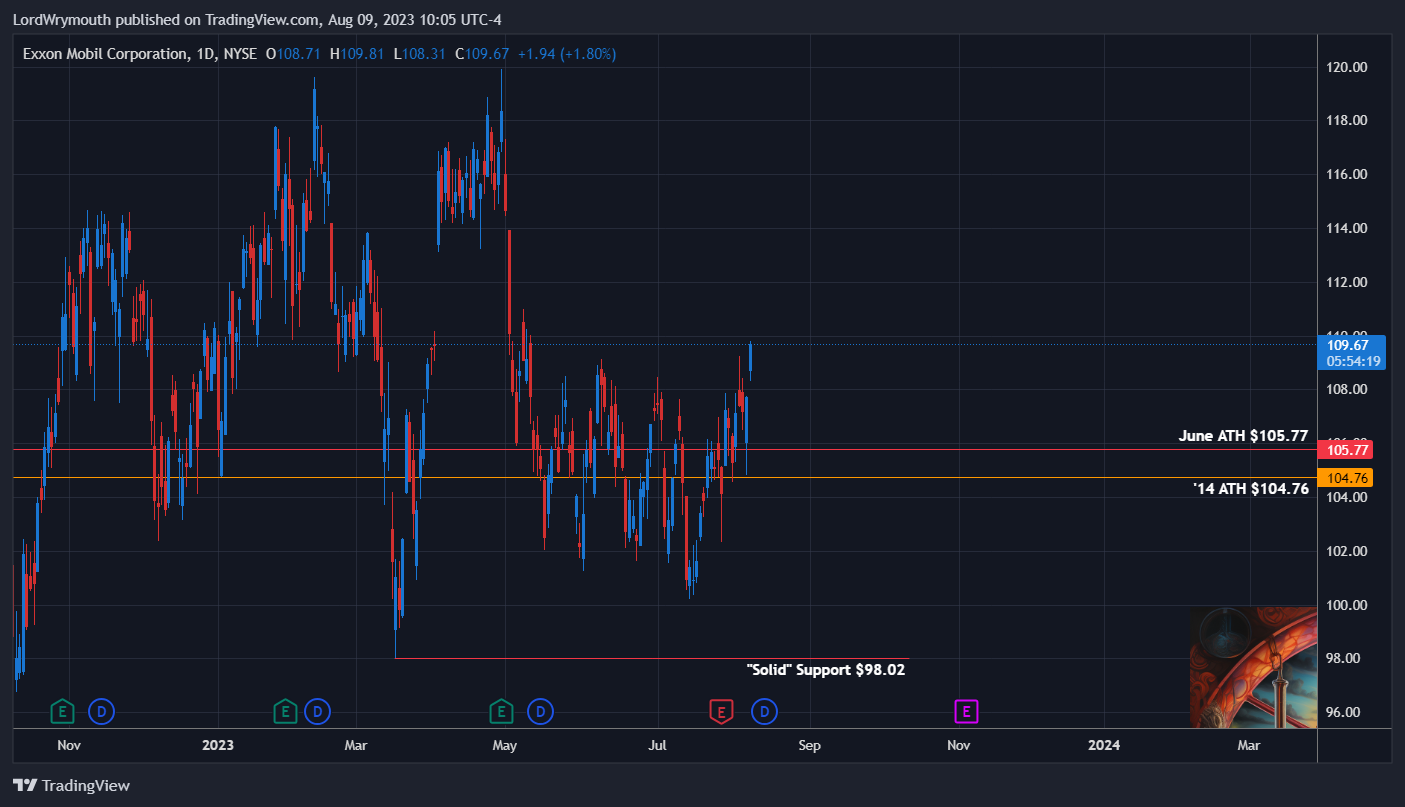Viewport: 1405px width, 807px height.
Task: Click the low value L108.31
Action: [x=421, y=54]
